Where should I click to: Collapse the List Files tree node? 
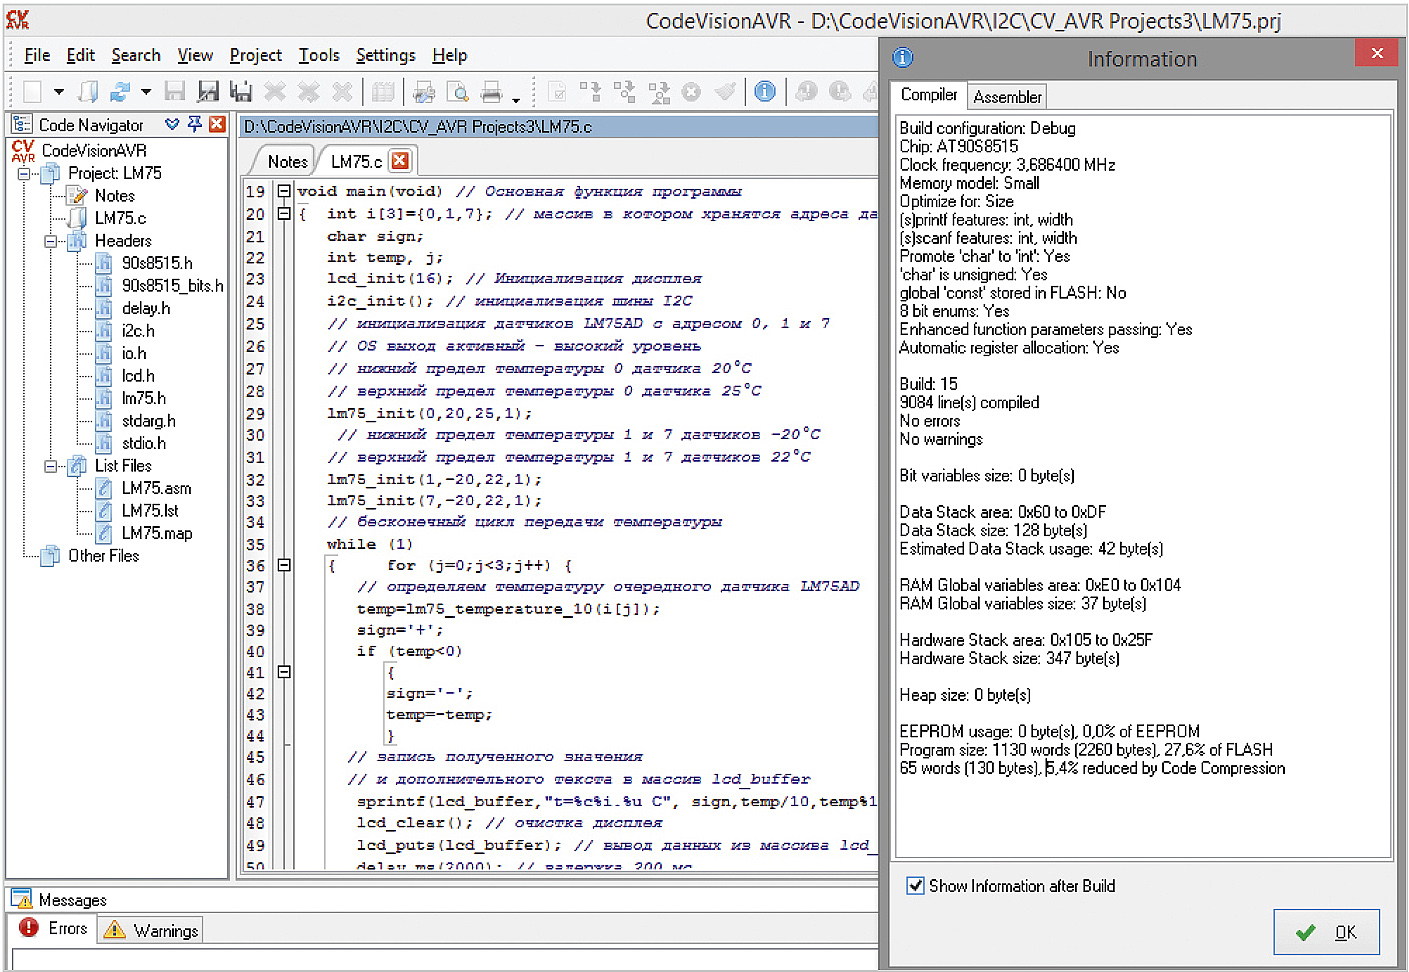tap(50, 466)
